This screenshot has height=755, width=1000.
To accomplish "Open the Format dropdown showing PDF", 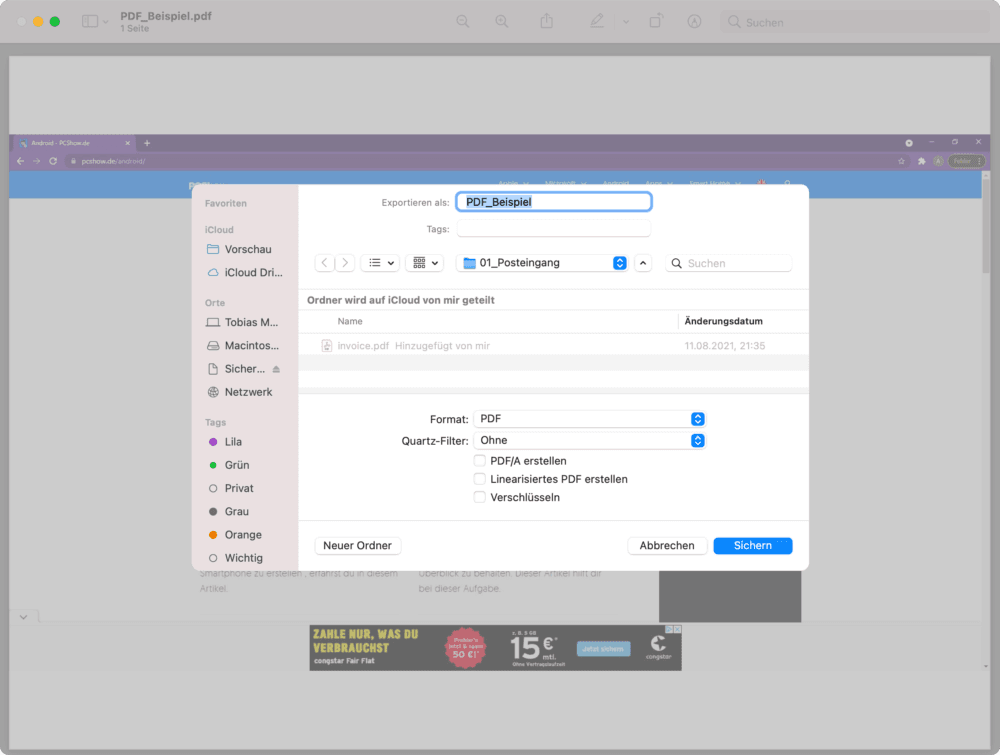I will click(590, 419).
